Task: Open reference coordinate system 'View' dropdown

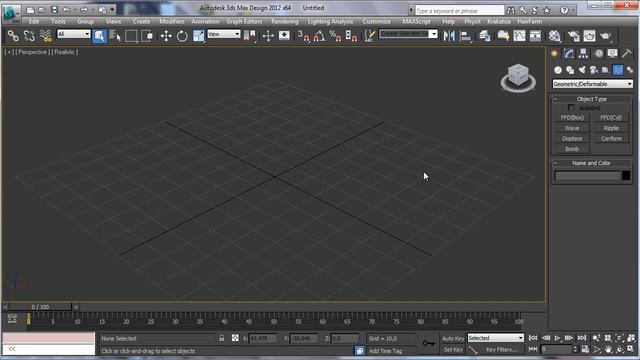Action: click(x=224, y=34)
